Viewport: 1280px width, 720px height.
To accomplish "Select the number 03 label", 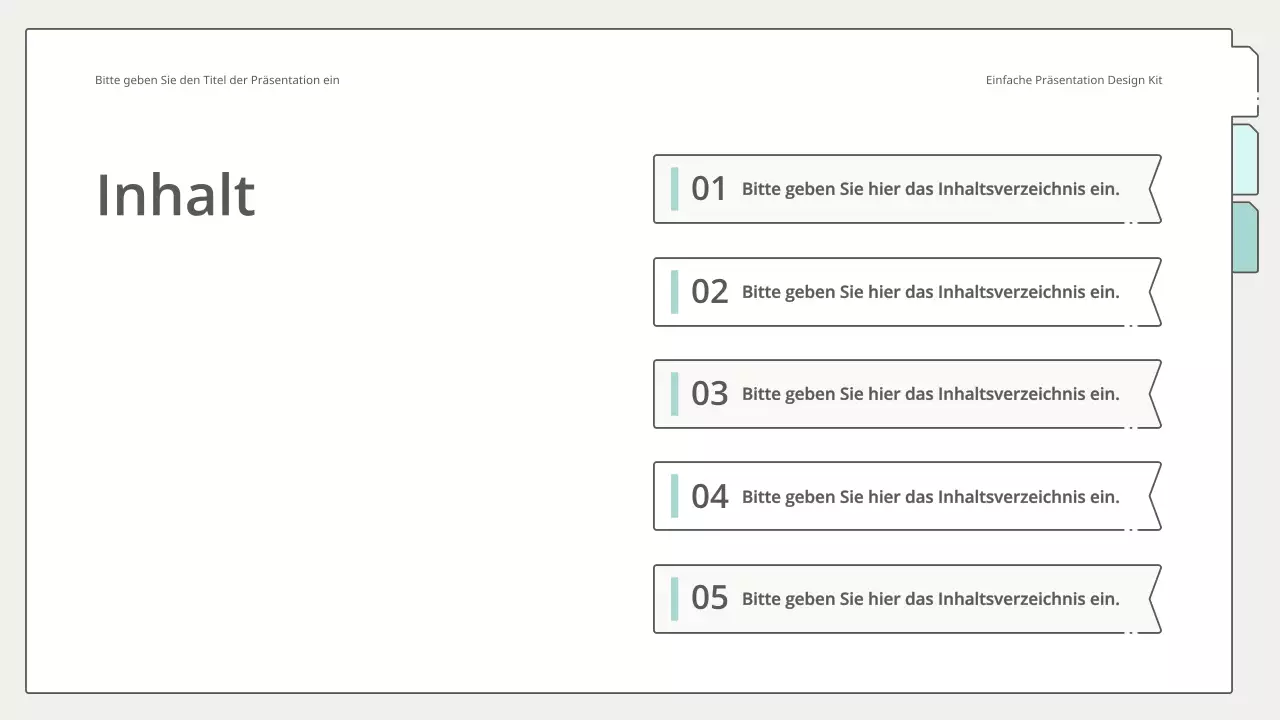I will (709, 394).
